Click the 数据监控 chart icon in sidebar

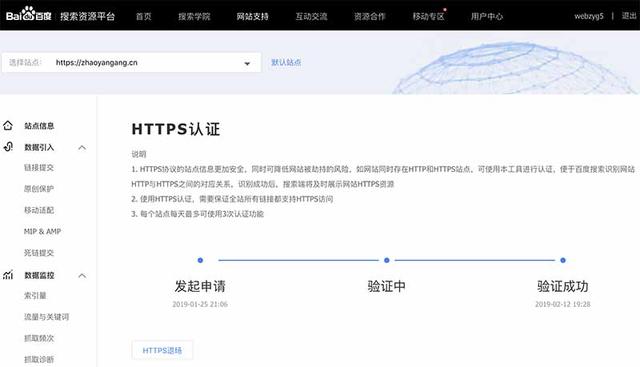8,275
